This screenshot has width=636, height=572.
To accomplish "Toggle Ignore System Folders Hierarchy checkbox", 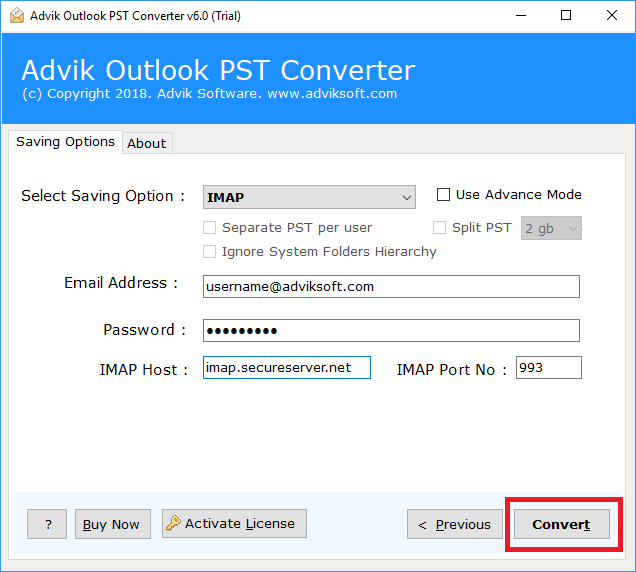I will tap(209, 252).
